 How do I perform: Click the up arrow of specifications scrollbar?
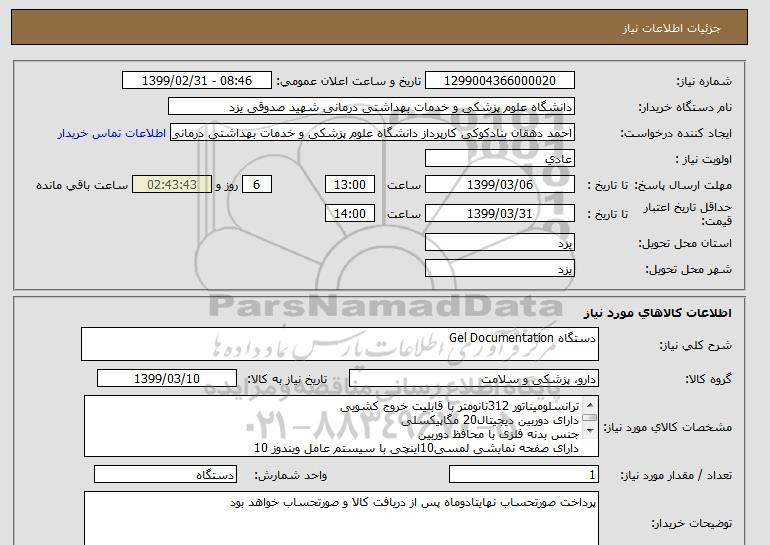(x=590, y=405)
